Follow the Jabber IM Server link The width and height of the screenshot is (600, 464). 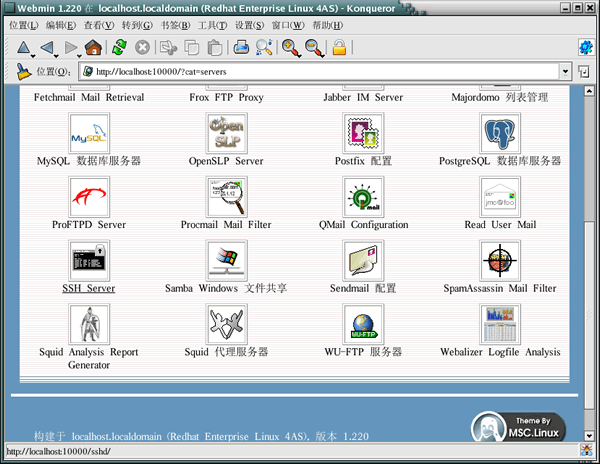(363, 98)
